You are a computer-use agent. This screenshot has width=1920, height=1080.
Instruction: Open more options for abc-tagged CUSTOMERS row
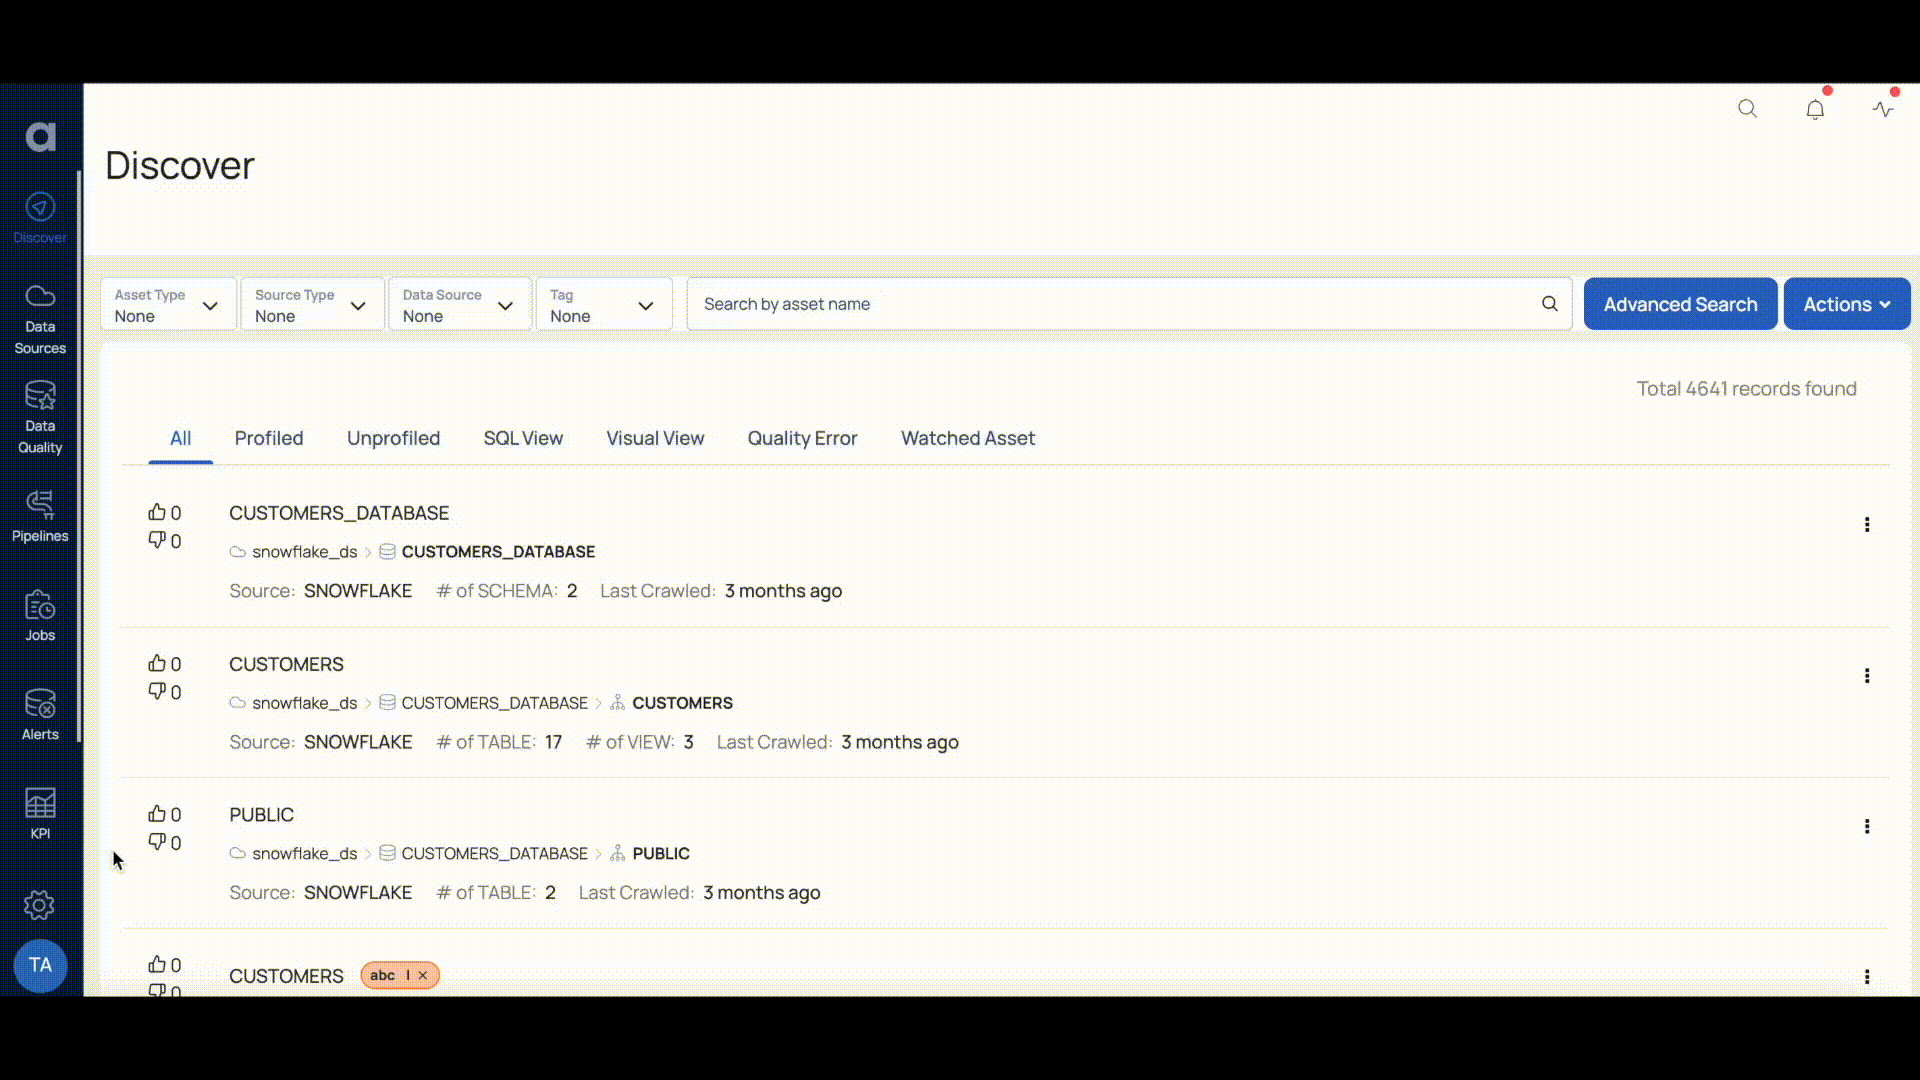[x=1866, y=977]
